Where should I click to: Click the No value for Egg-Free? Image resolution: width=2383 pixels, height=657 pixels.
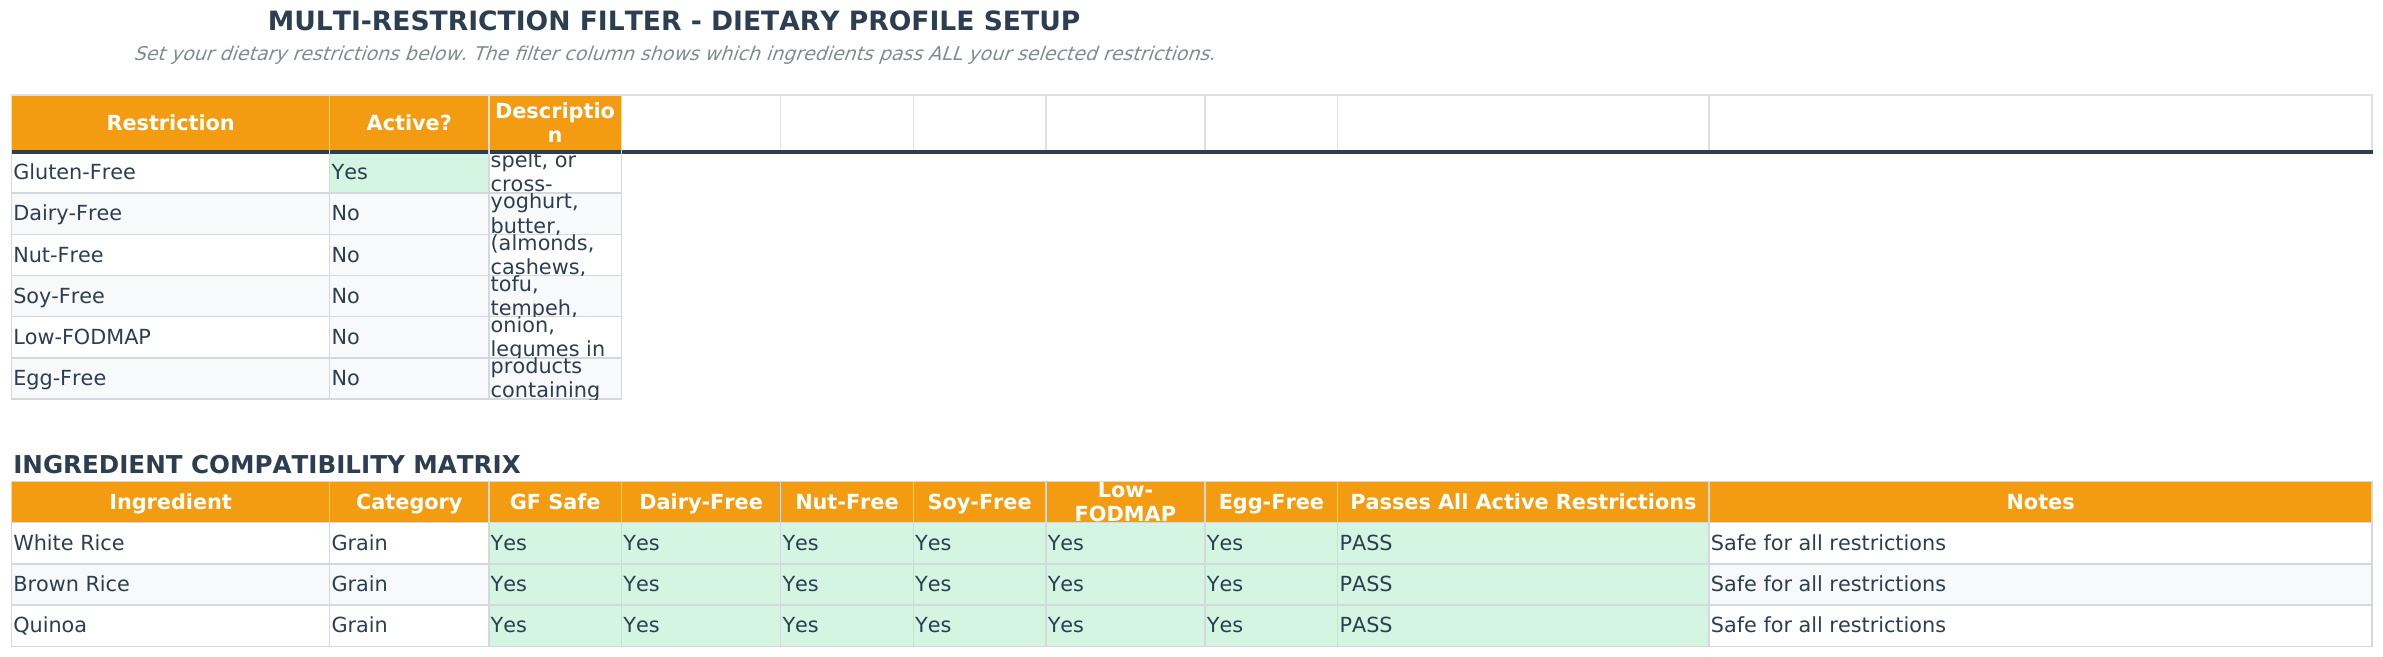coord(409,378)
